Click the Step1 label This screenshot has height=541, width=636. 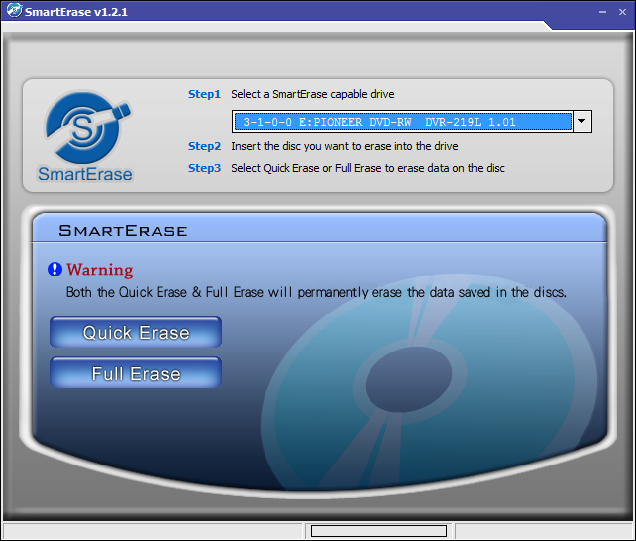point(204,94)
